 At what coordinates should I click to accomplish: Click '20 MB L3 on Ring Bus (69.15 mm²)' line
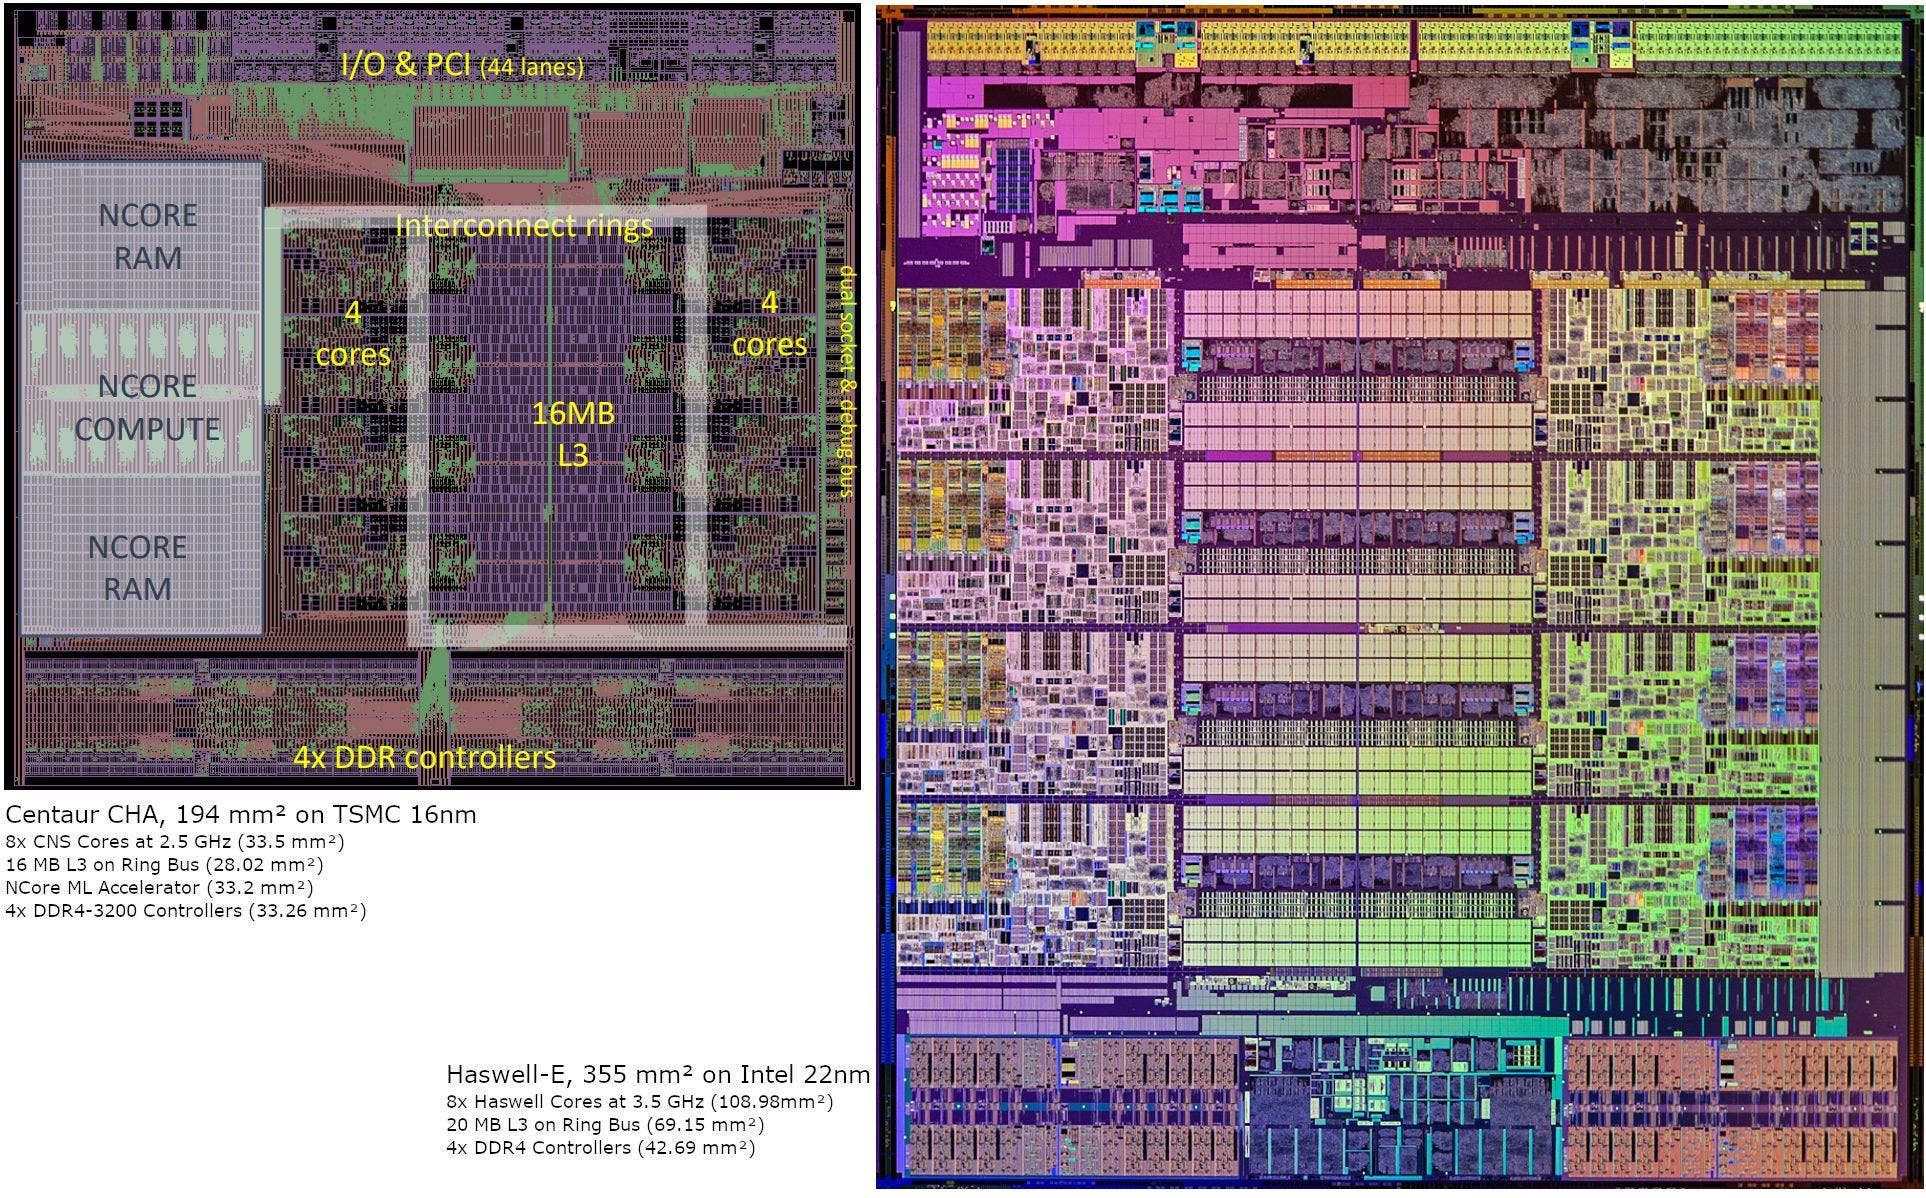605,1124
